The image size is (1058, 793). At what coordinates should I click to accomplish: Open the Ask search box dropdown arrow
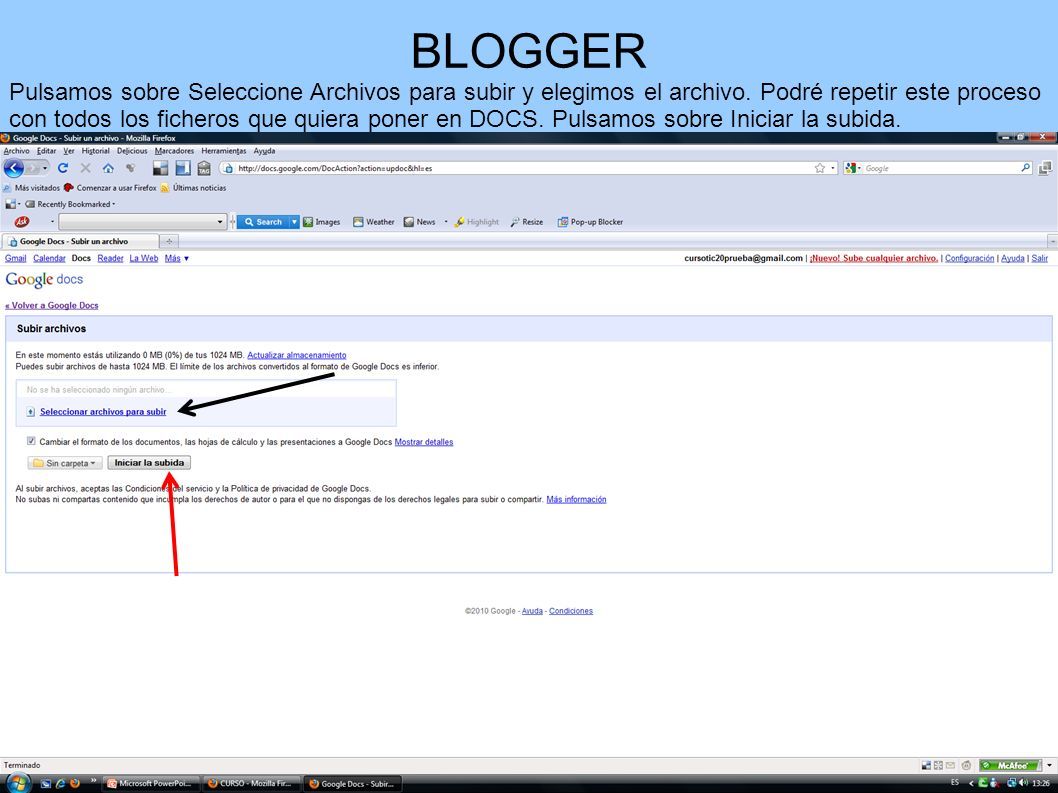coord(219,222)
